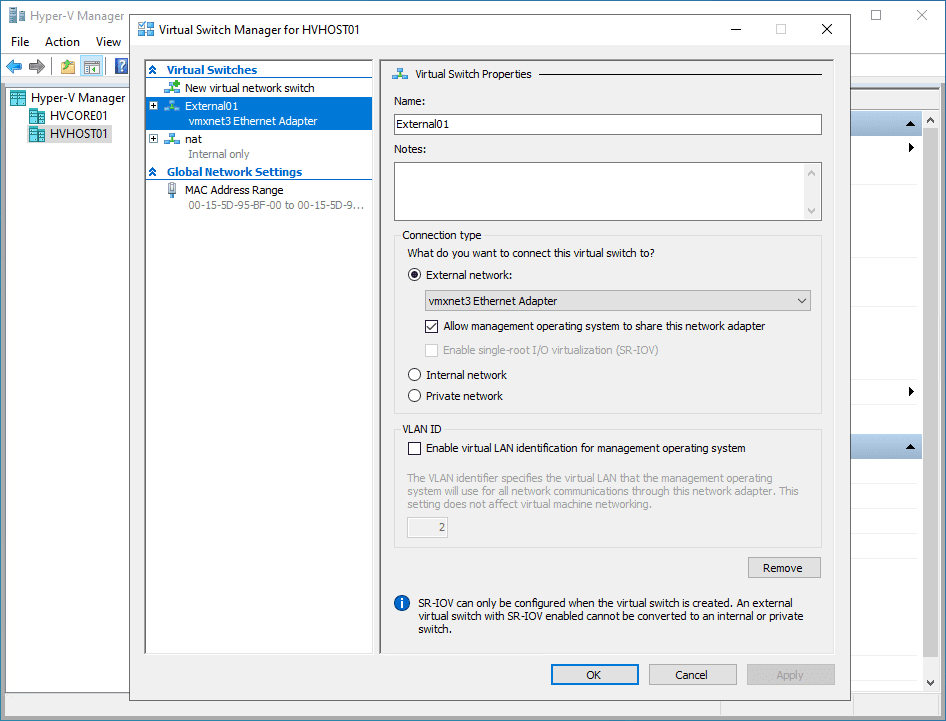Select the External01 label in switch list
946x721 pixels.
211,106
